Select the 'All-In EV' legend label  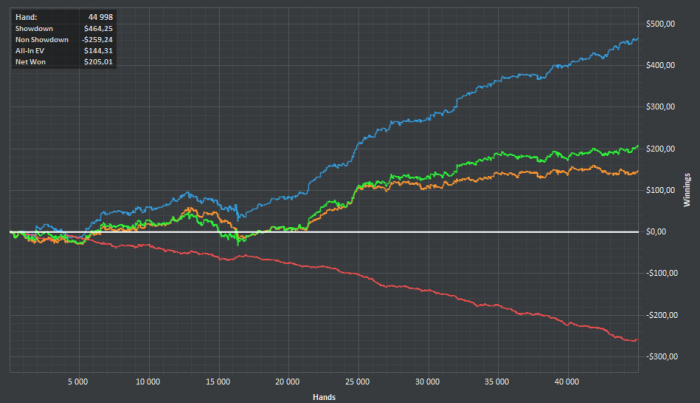tap(30, 51)
